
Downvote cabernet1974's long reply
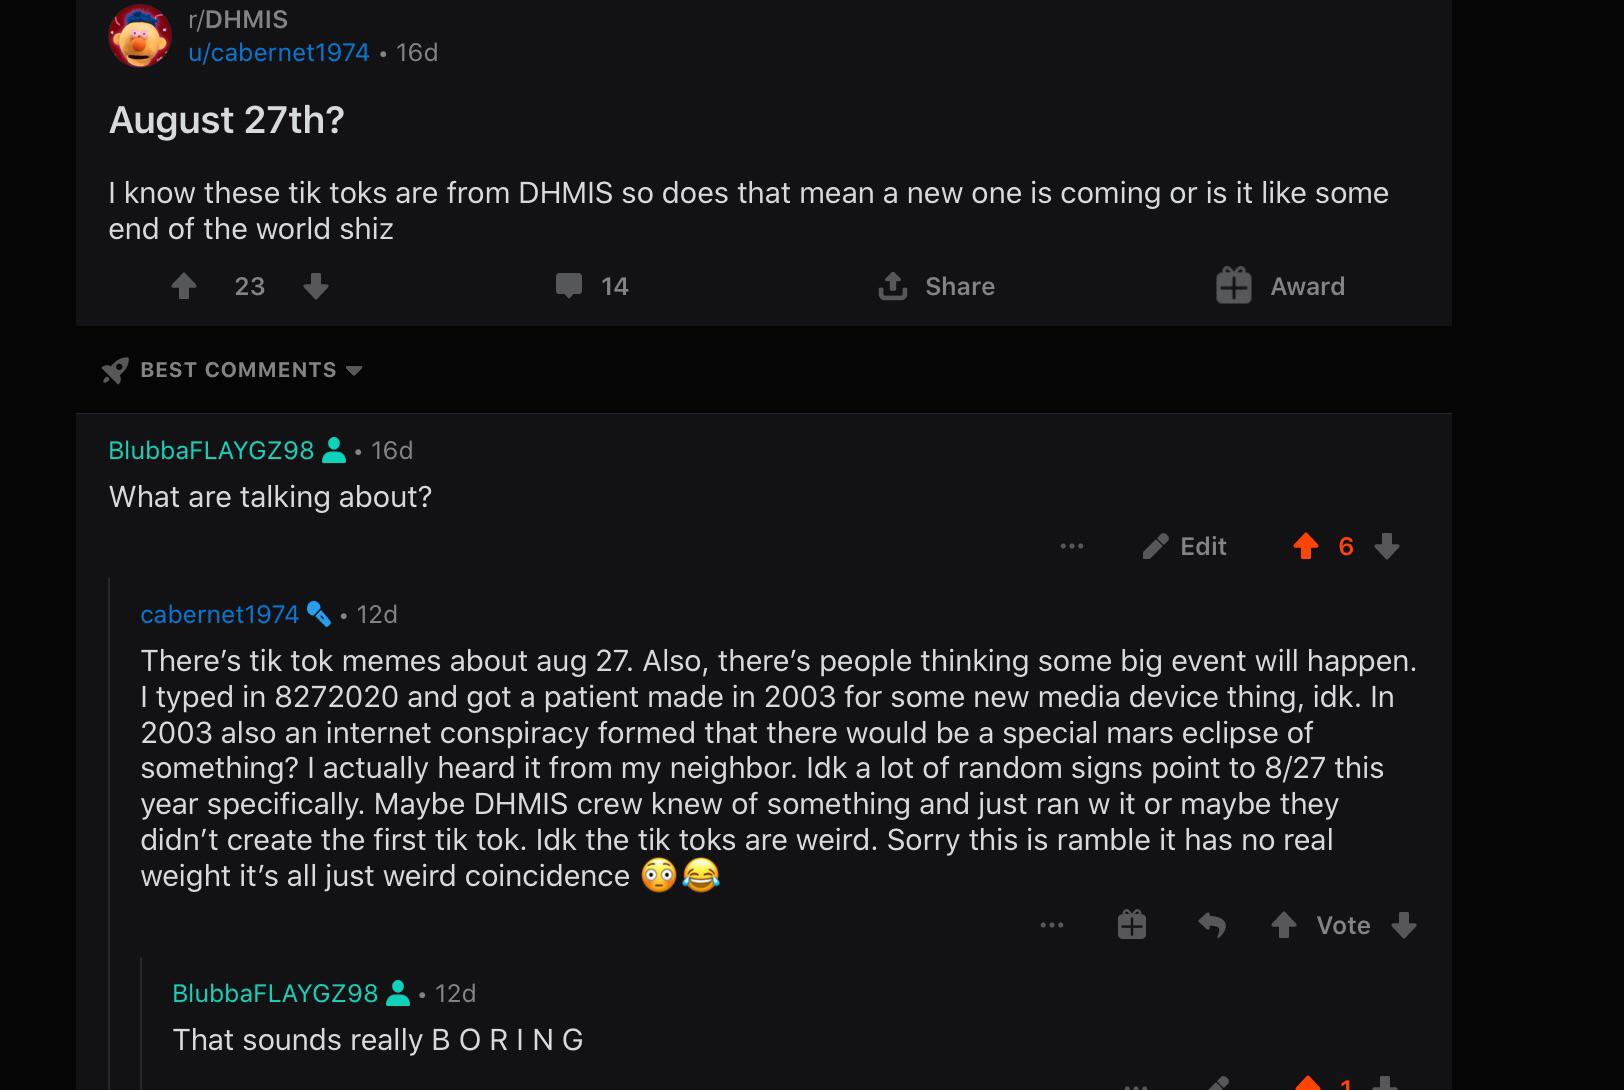pyautogui.click(x=1404, y=925)
